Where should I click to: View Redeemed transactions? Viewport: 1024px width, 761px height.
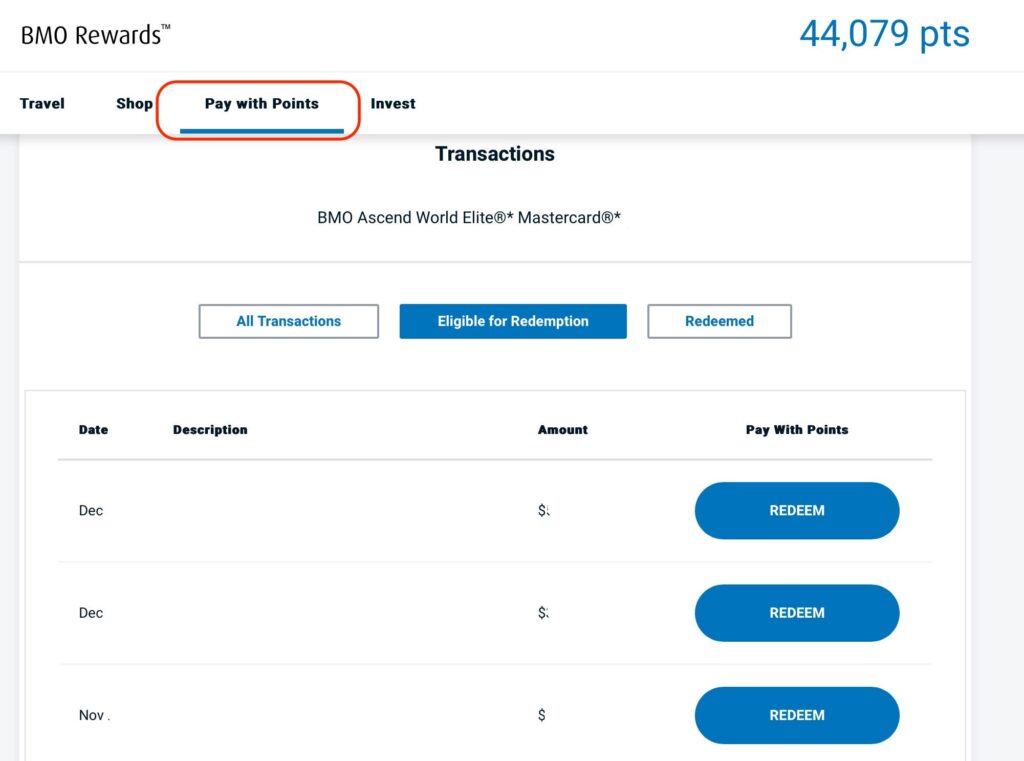click(719, 321)
